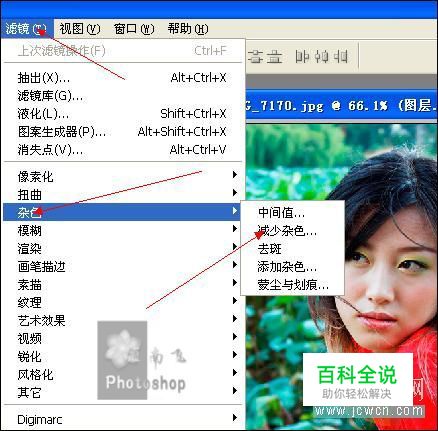Open 滤镜库(G)... filter gallery
Image resolution: width=438 pixels, height=431 pixels.
point(123,96)
